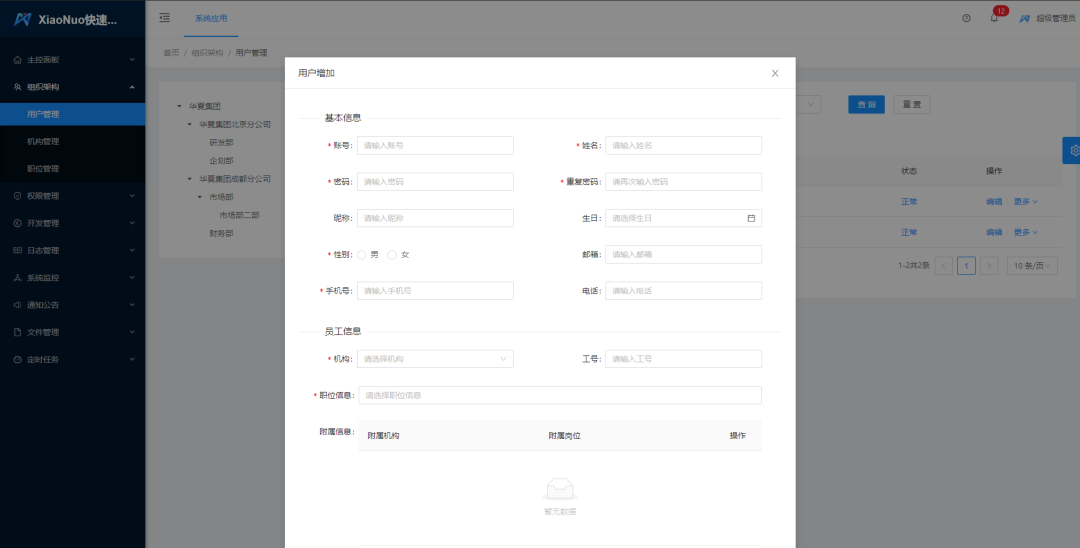Collapse 华夏集团成都分公司 tree node
This screenshot has width=1080, height=548.
click(190, 179)
